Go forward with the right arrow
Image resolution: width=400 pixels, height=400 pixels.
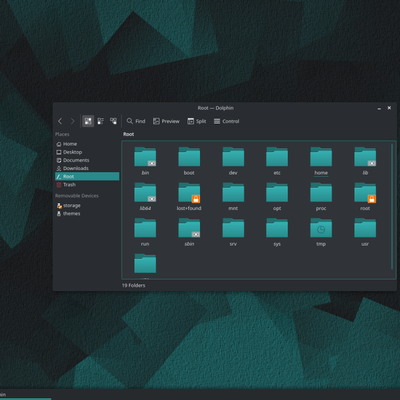point(72,121)
